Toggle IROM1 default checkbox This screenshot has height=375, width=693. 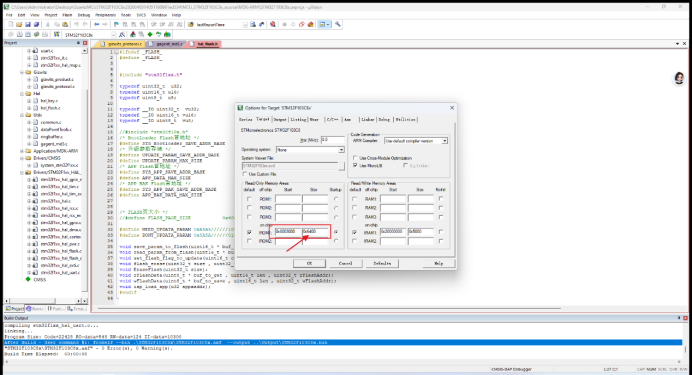tap(249, 232)
